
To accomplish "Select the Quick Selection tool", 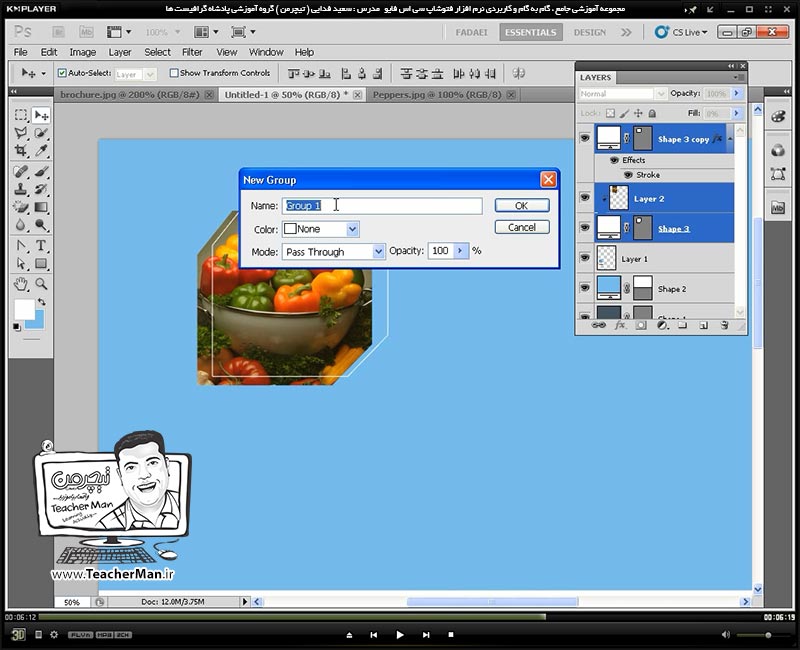I will point(41,133).
